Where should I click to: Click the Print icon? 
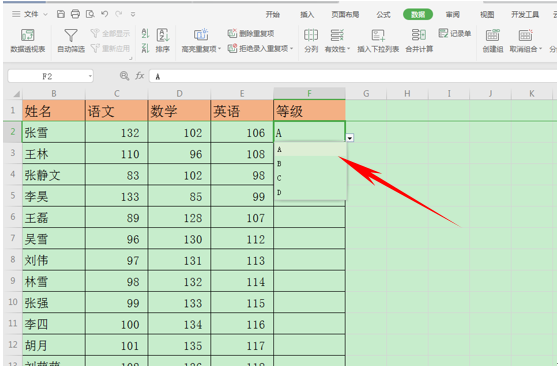(75, 14)
